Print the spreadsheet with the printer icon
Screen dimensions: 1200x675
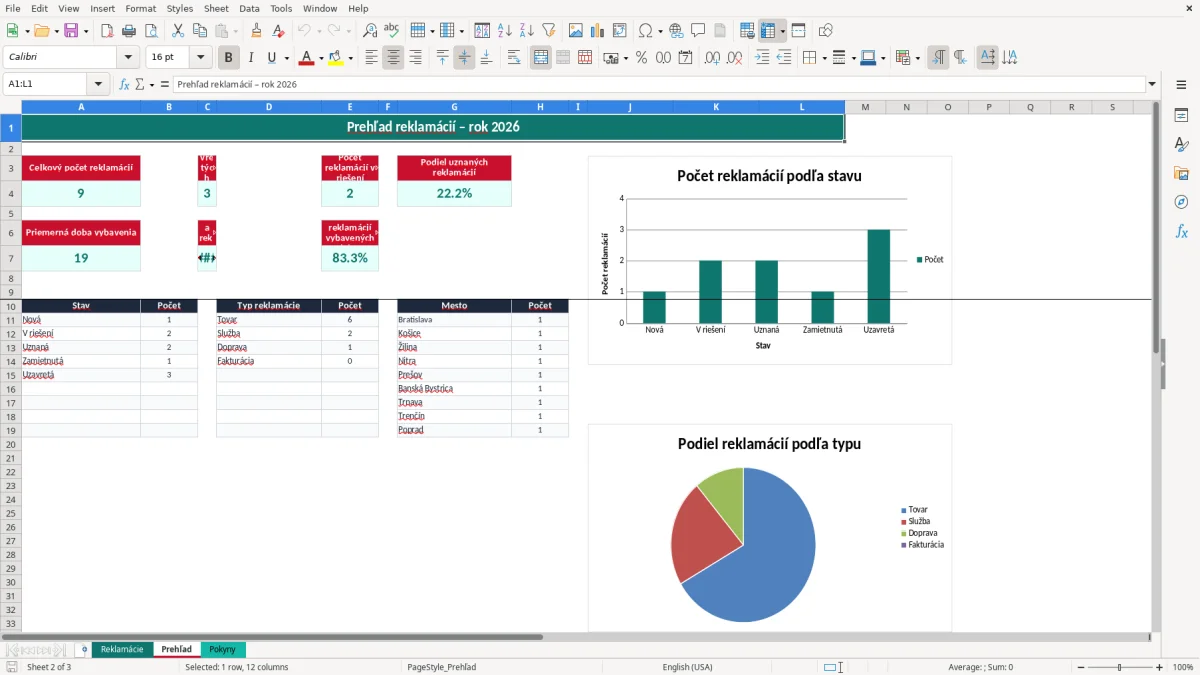click(129, 31)
